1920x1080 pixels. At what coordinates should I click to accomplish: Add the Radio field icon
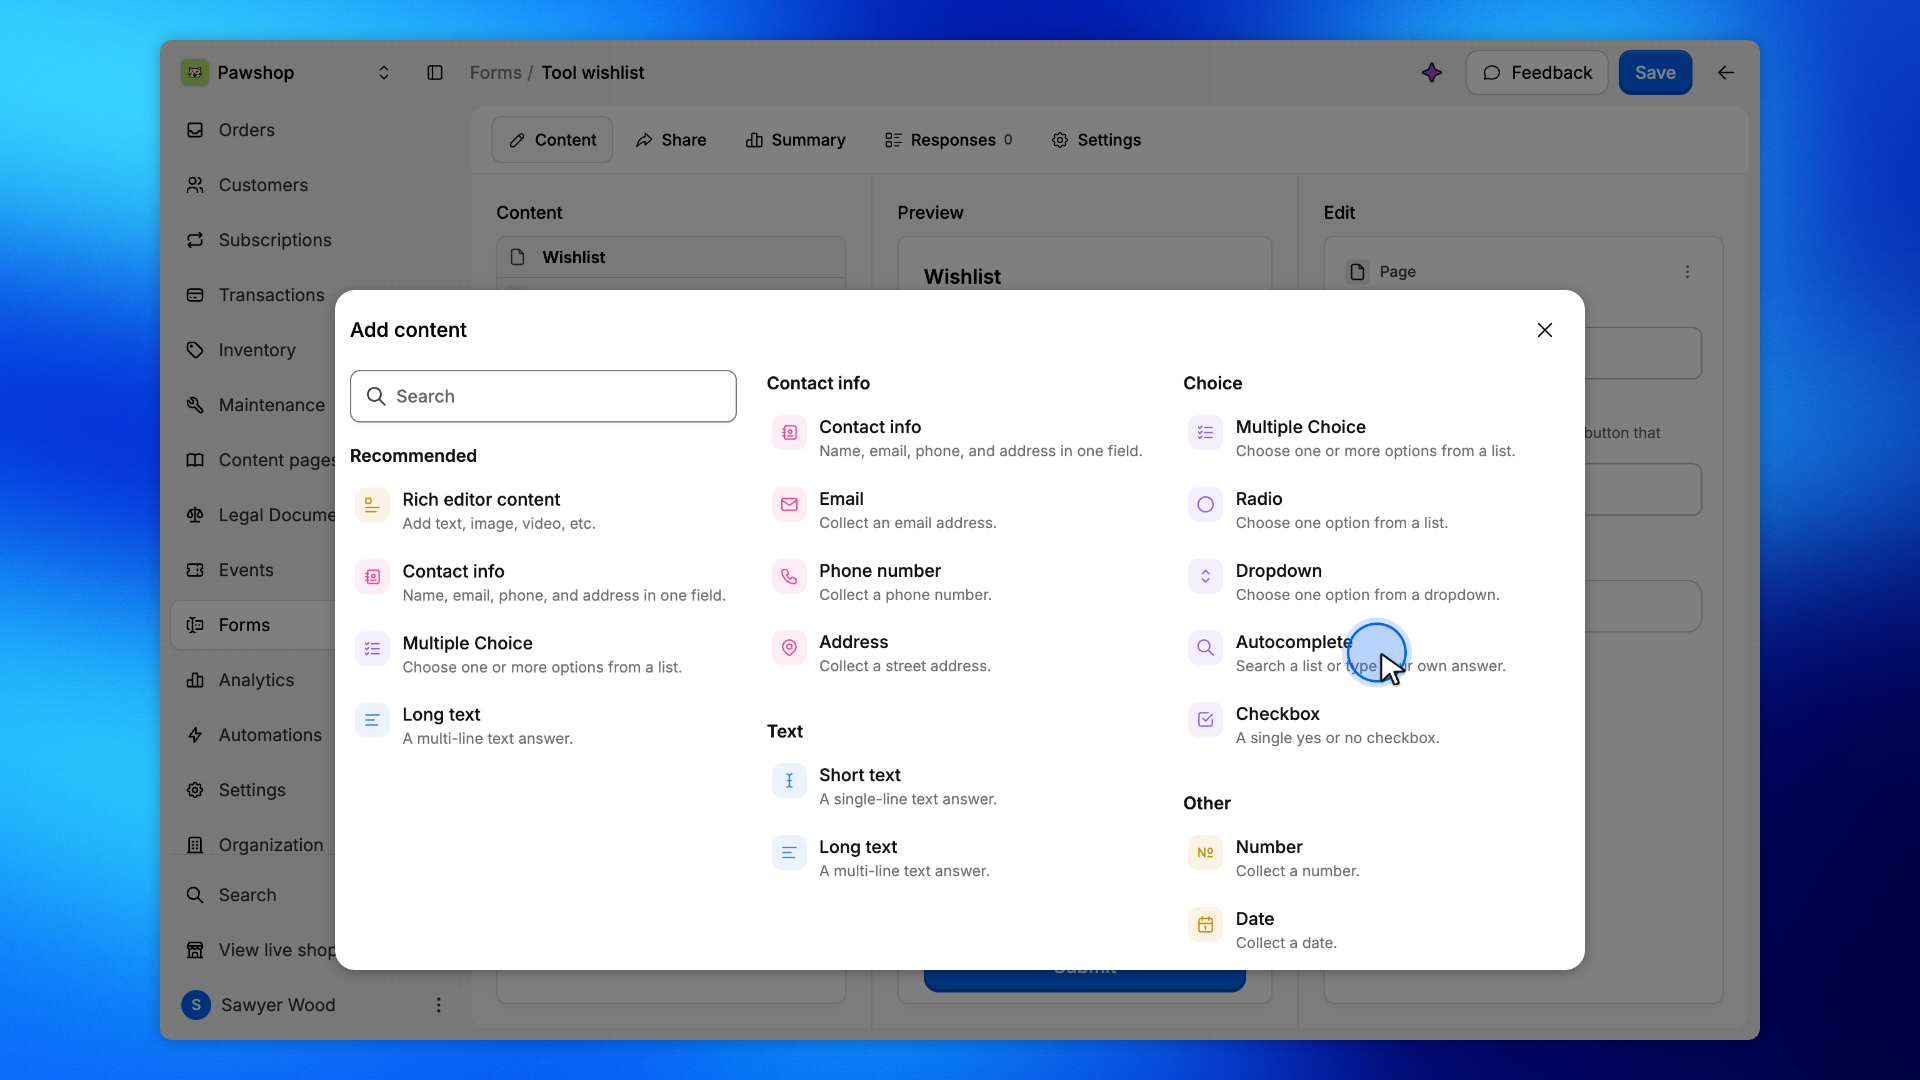tap(1205, 505)
